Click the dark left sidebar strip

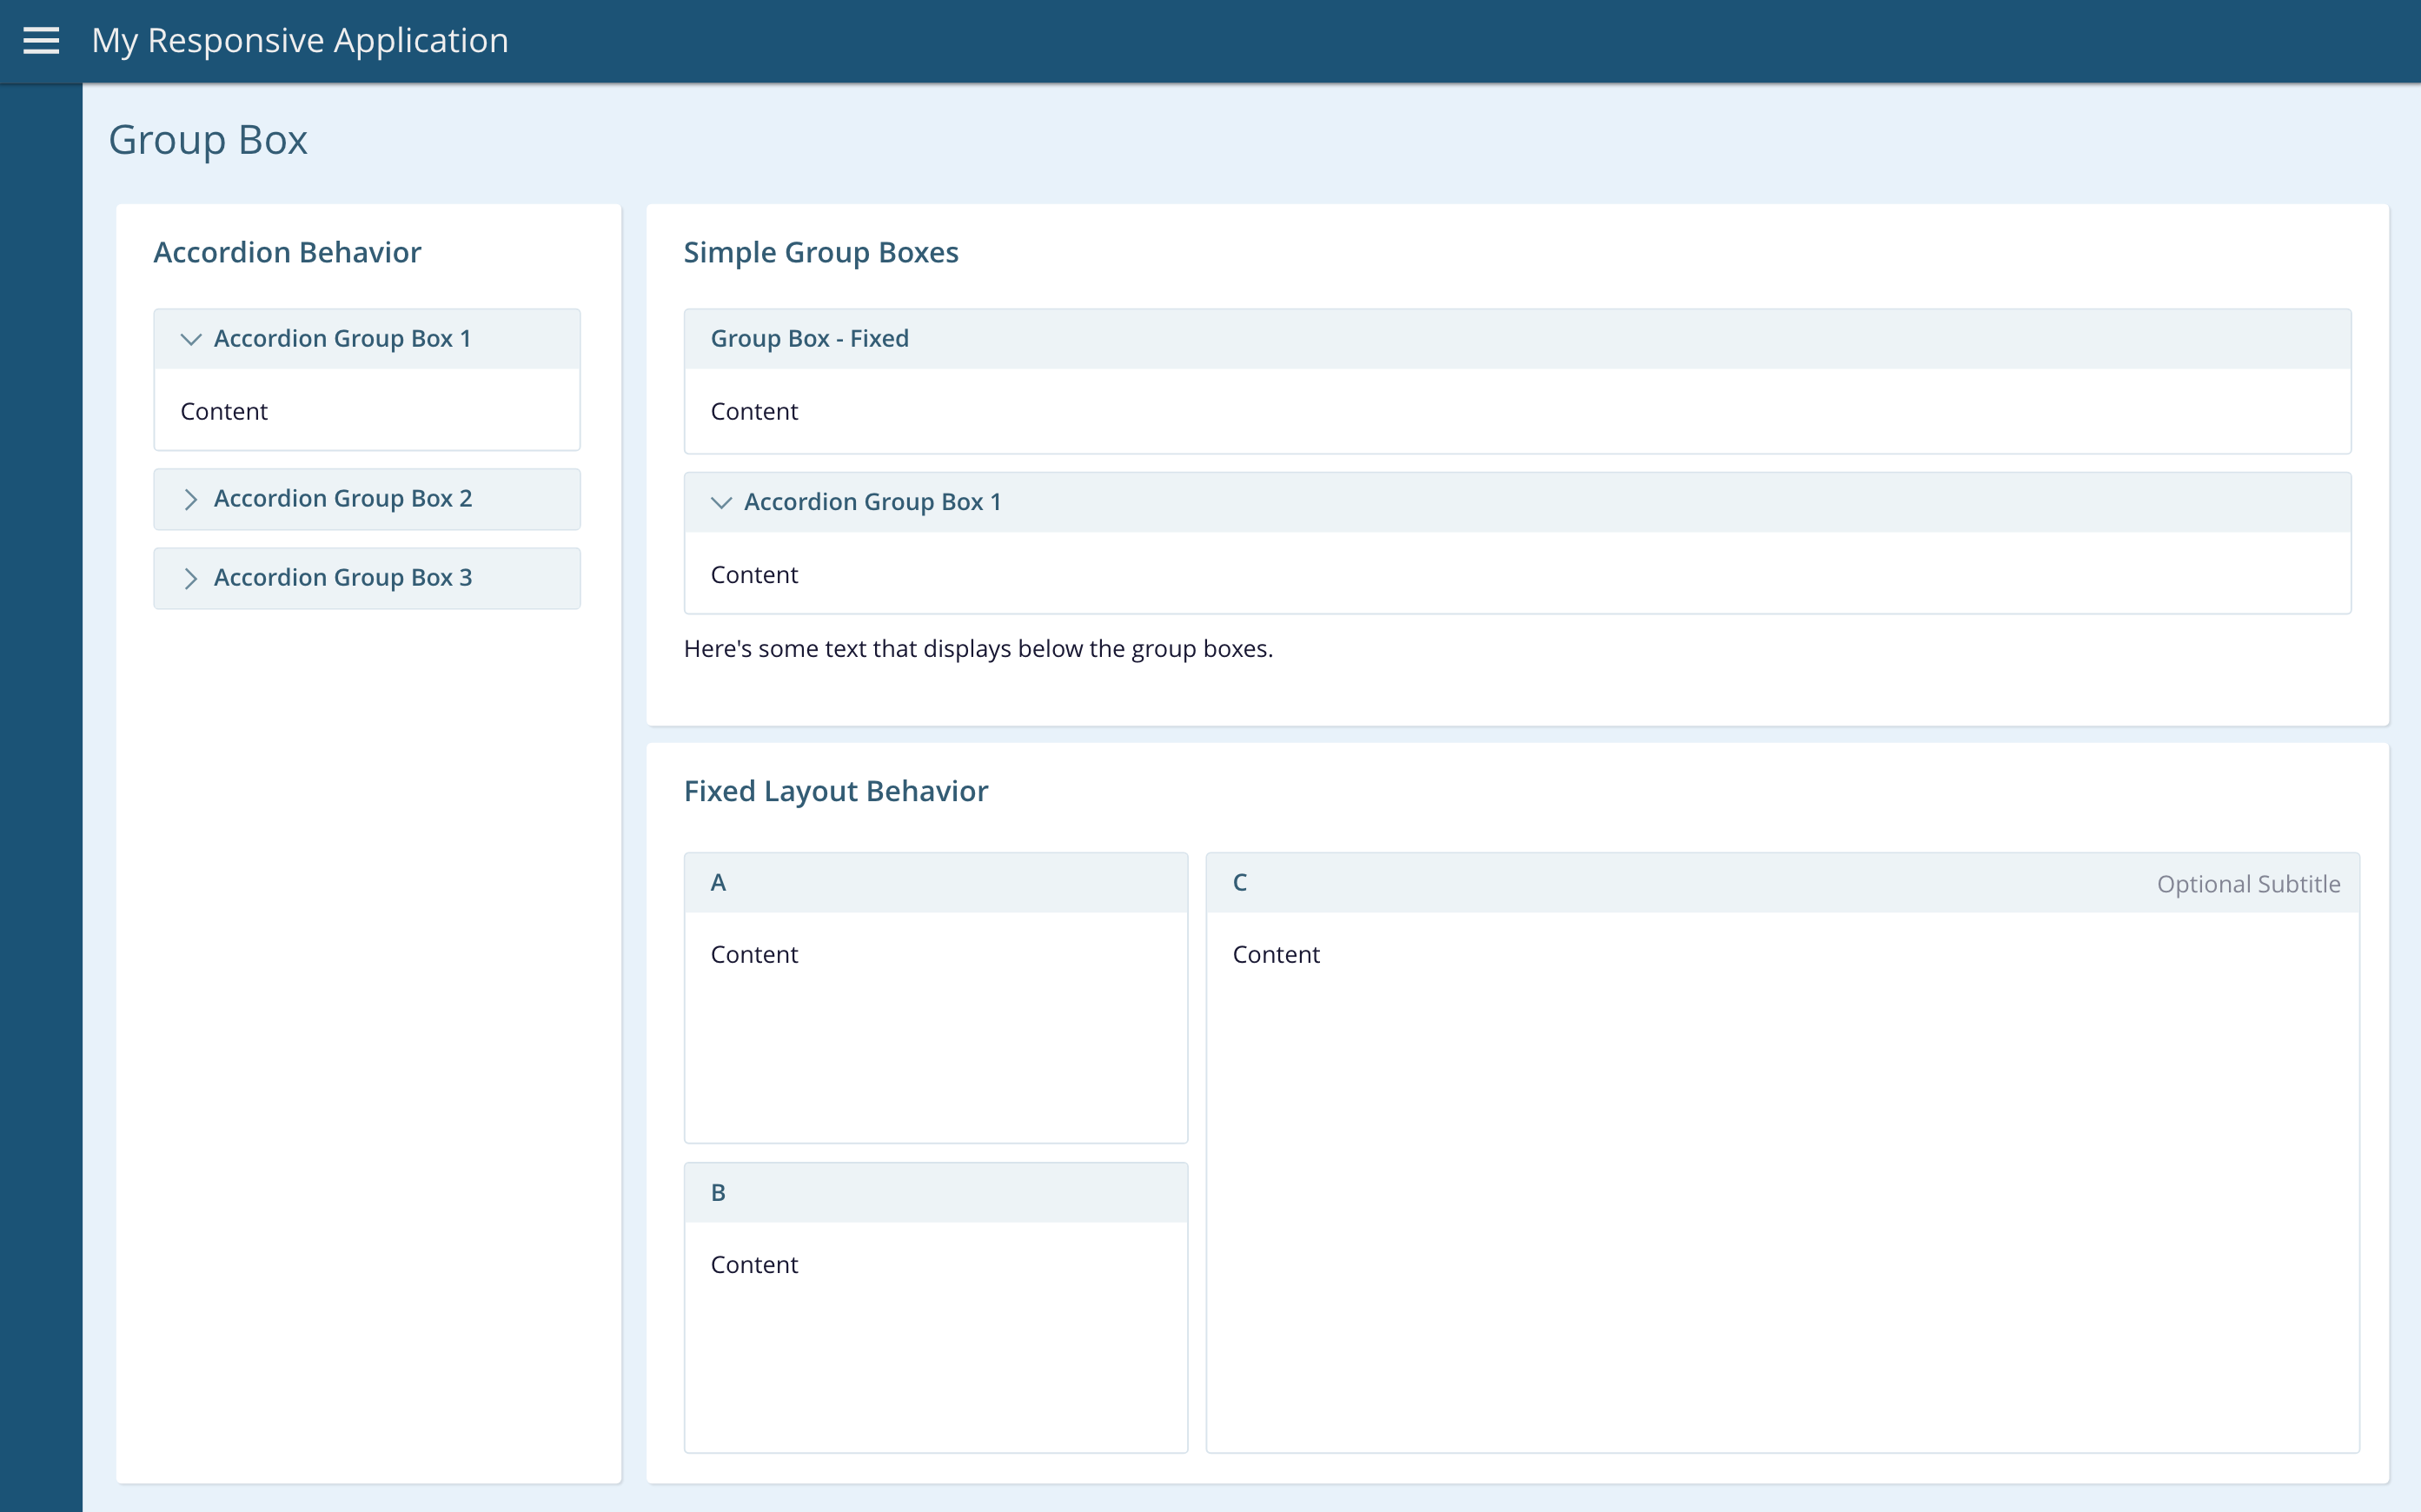click(41, 800)
